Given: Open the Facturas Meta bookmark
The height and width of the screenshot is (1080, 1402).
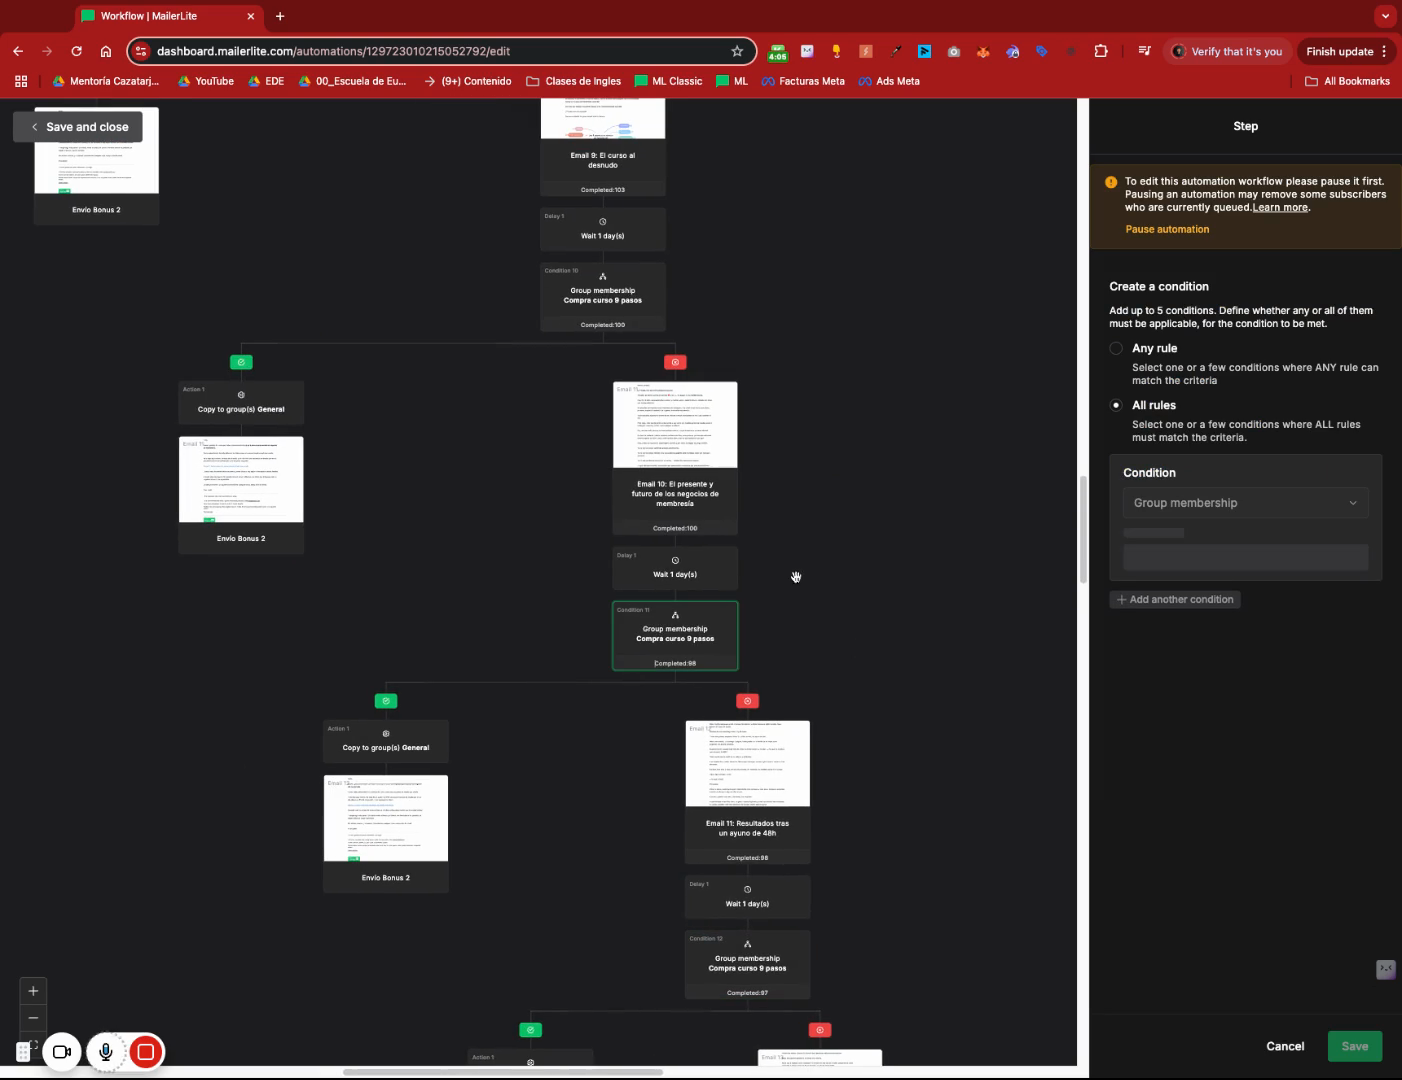Looking at the screenshot, I should click(803, 81).
